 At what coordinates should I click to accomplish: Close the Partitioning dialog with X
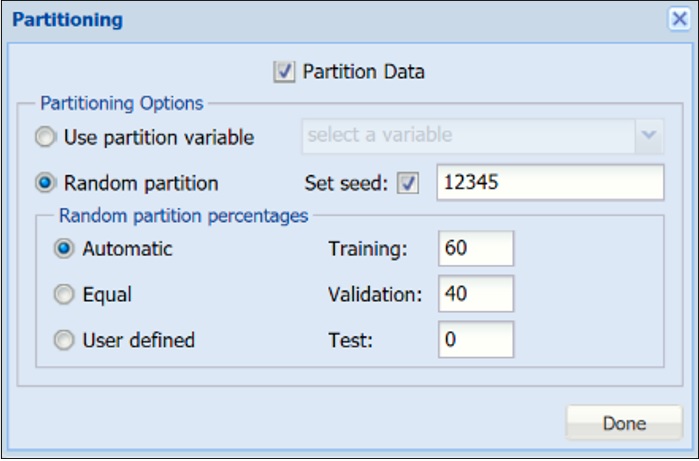678,19
